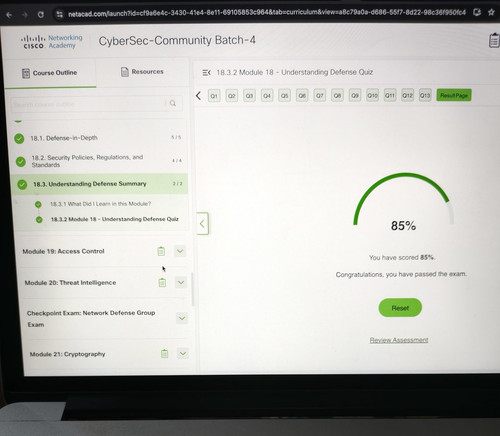Open question Q5

284,96
